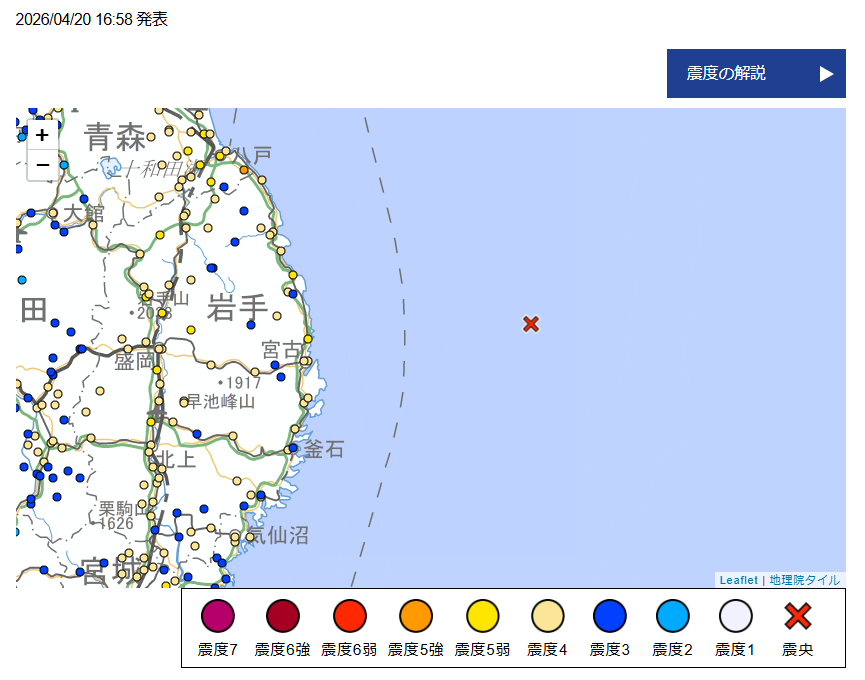
Task: Zoom in using the plus button
Action: pyautogui.click(x=41, y=134)
